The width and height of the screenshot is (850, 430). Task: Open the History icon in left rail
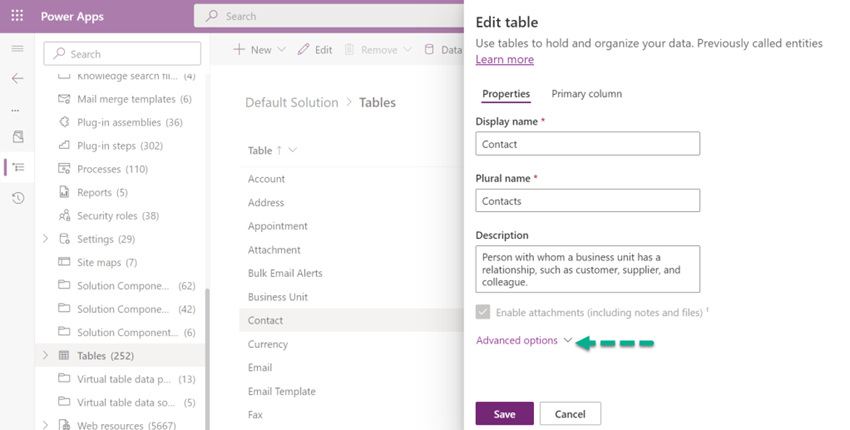coord(18,198)
